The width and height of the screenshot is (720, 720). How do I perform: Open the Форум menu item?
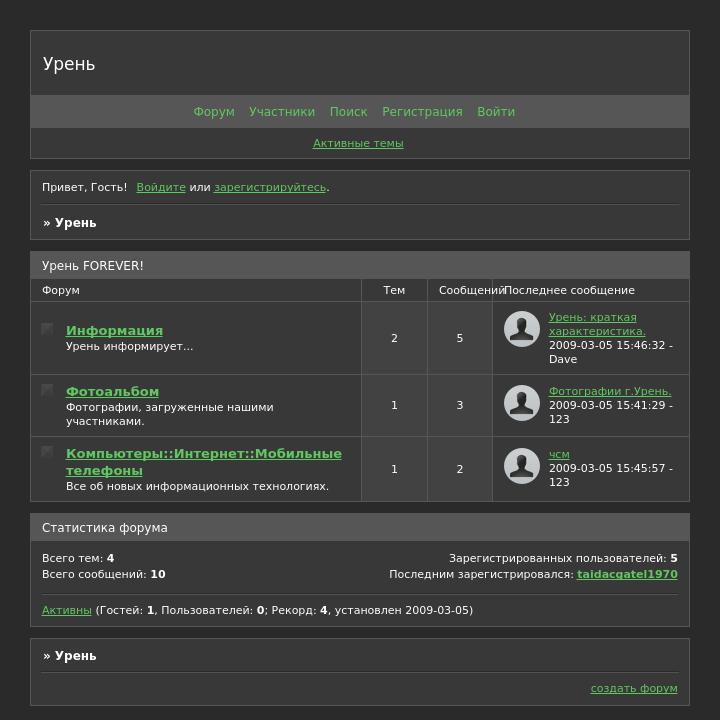pos(214,112)
